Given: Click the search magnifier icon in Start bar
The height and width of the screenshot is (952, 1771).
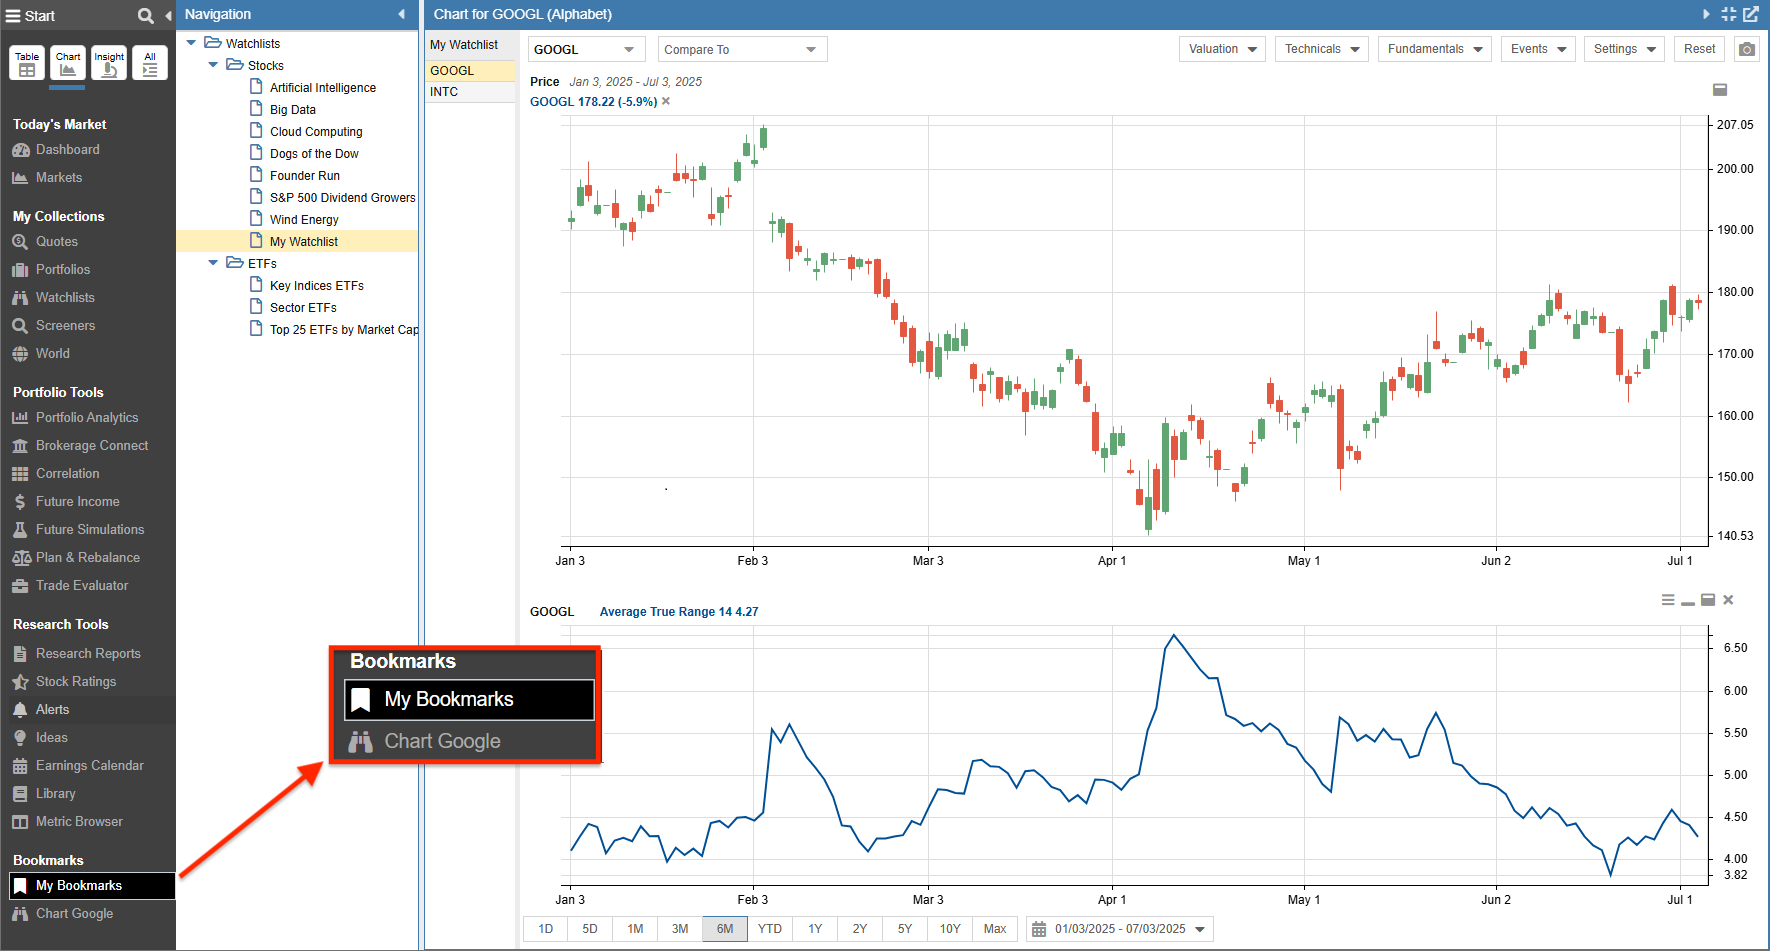Looking at the screenshot, I should tap(146, 16).
